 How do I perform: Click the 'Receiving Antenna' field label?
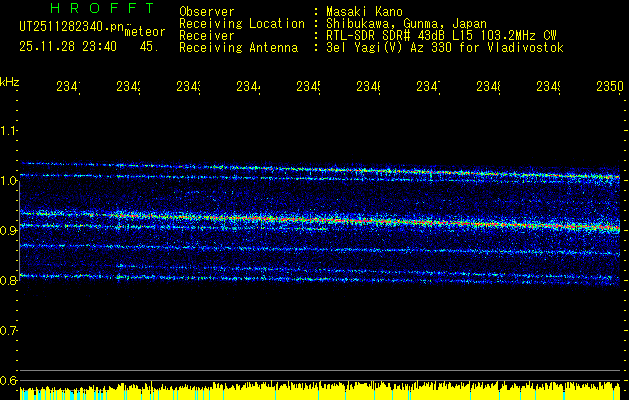click(238, 47)
